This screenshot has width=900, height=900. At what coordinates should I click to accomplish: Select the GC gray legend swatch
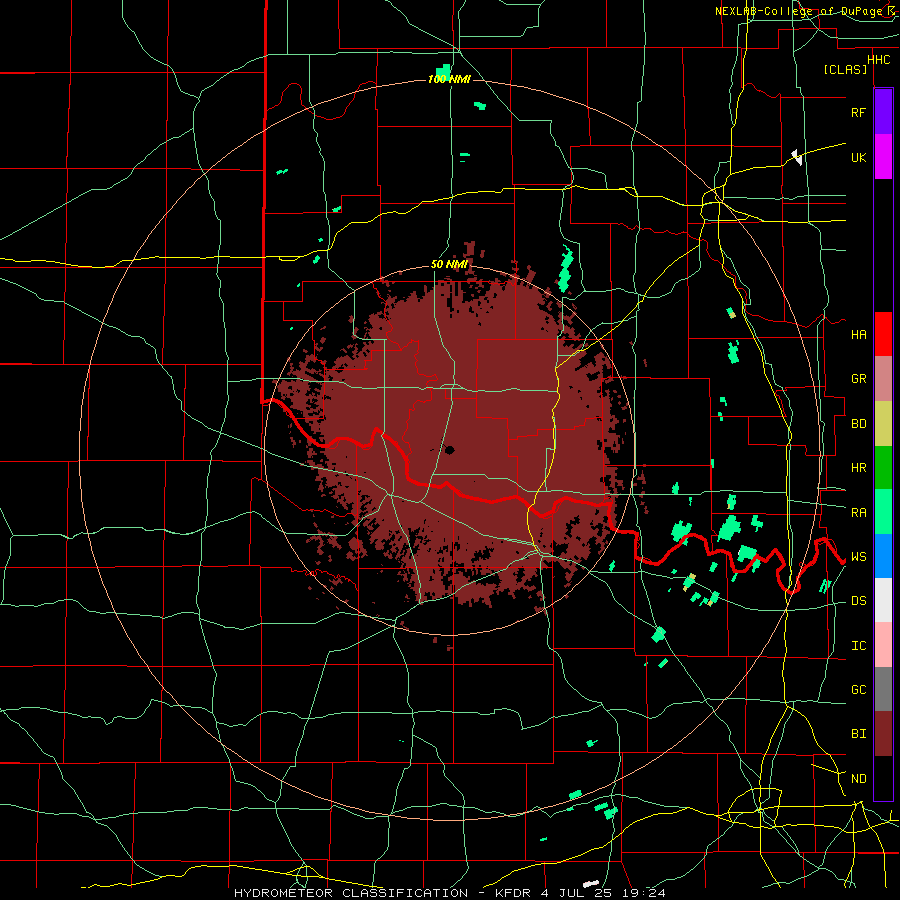[883, 689]
